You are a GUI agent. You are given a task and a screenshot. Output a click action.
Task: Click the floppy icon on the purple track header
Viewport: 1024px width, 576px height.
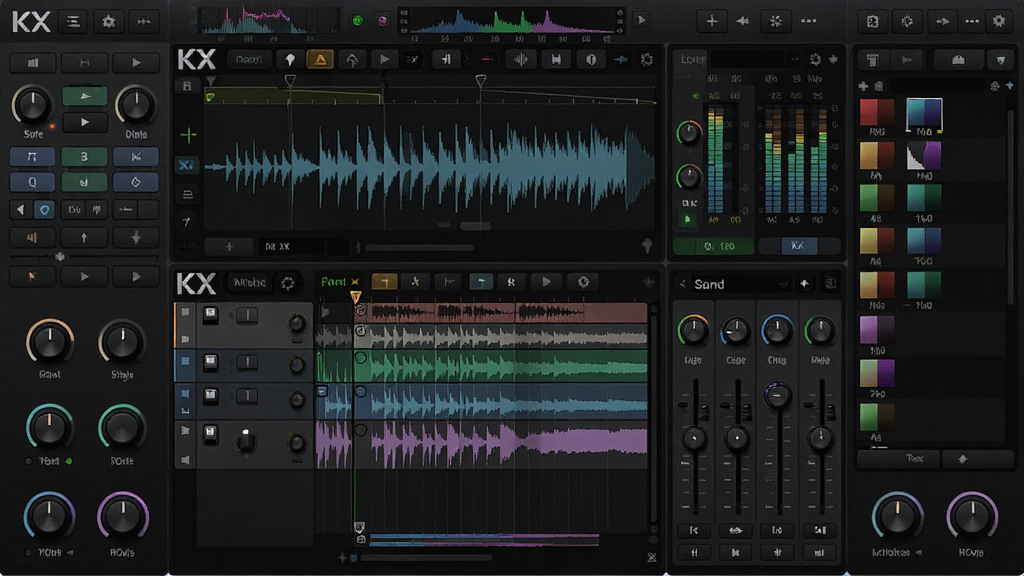pos(210,434)
